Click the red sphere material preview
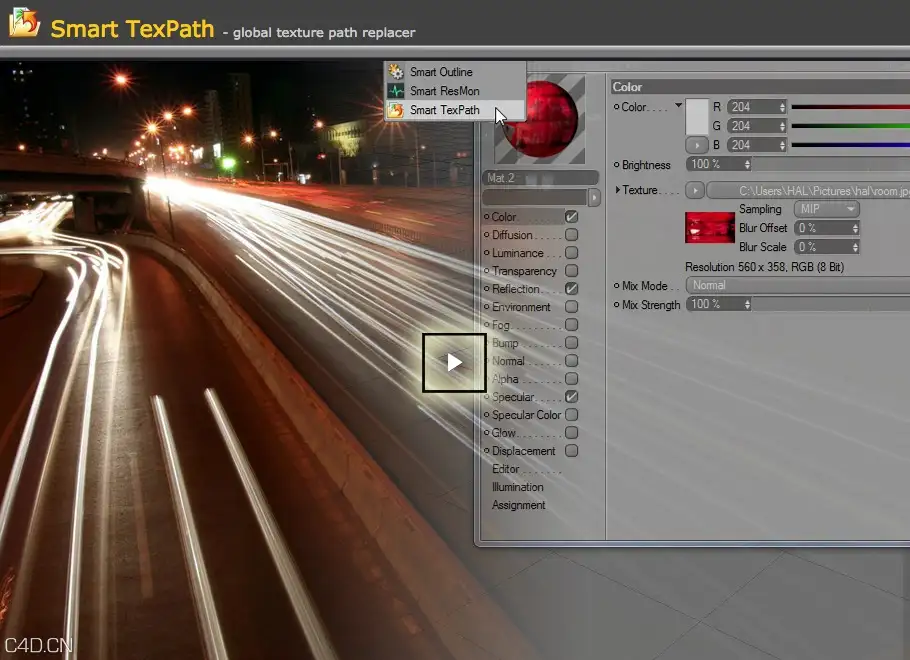This screenshot has width=910, height=660. click(540, 119)
